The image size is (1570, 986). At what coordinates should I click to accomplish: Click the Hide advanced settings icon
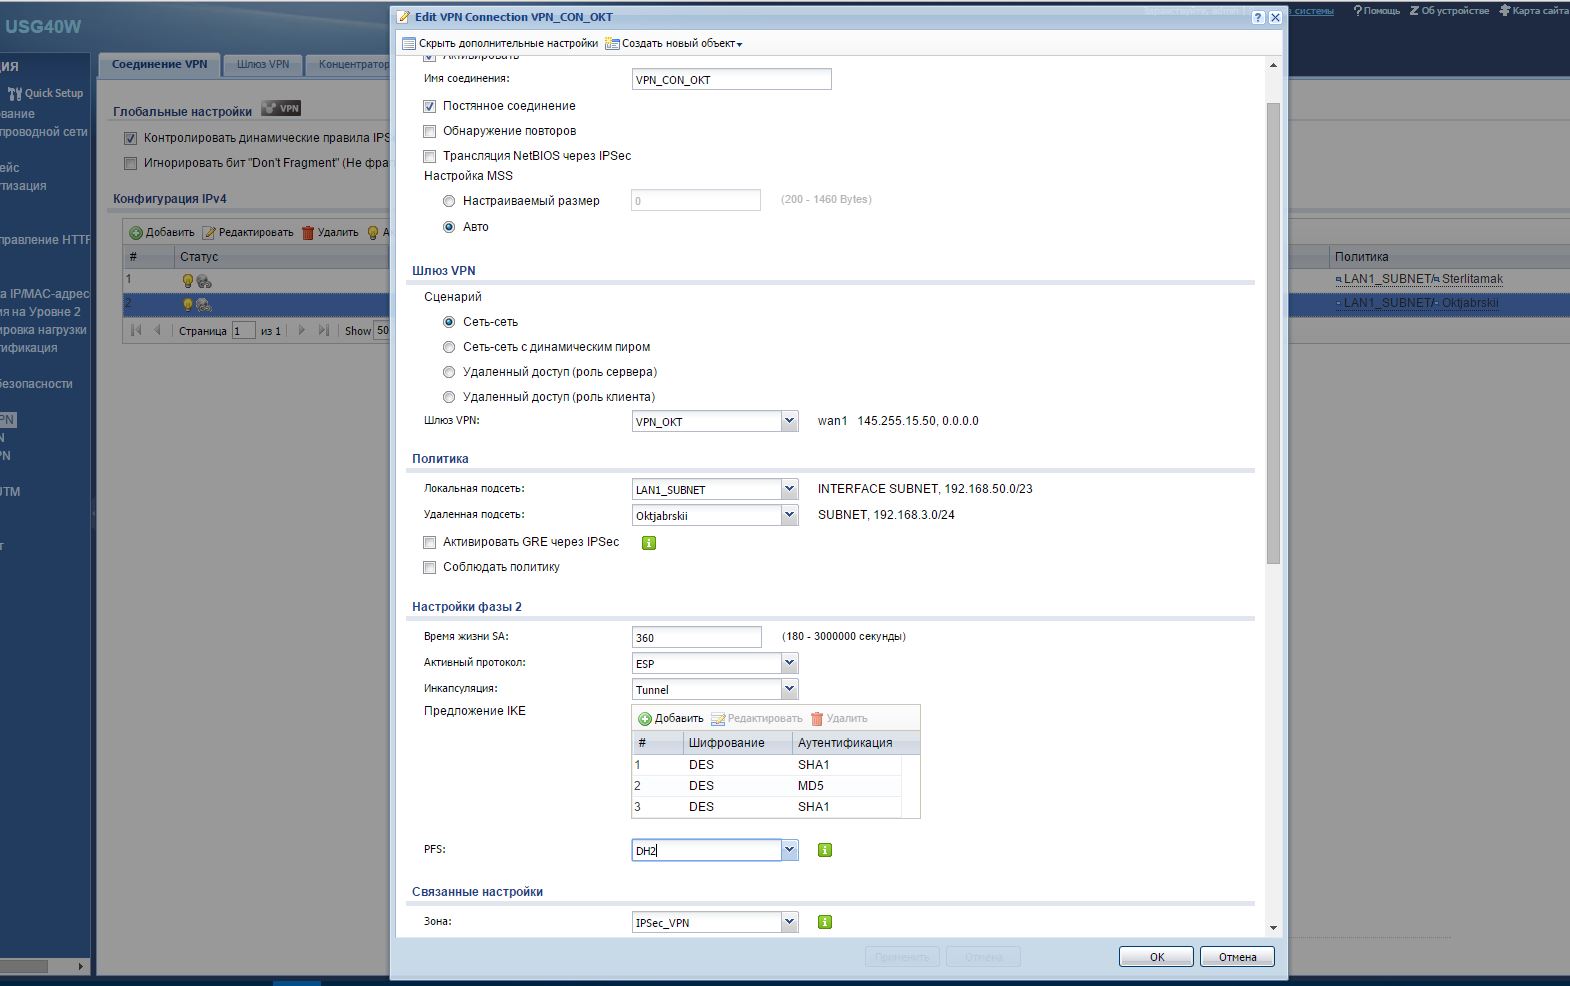pos(409,44)
